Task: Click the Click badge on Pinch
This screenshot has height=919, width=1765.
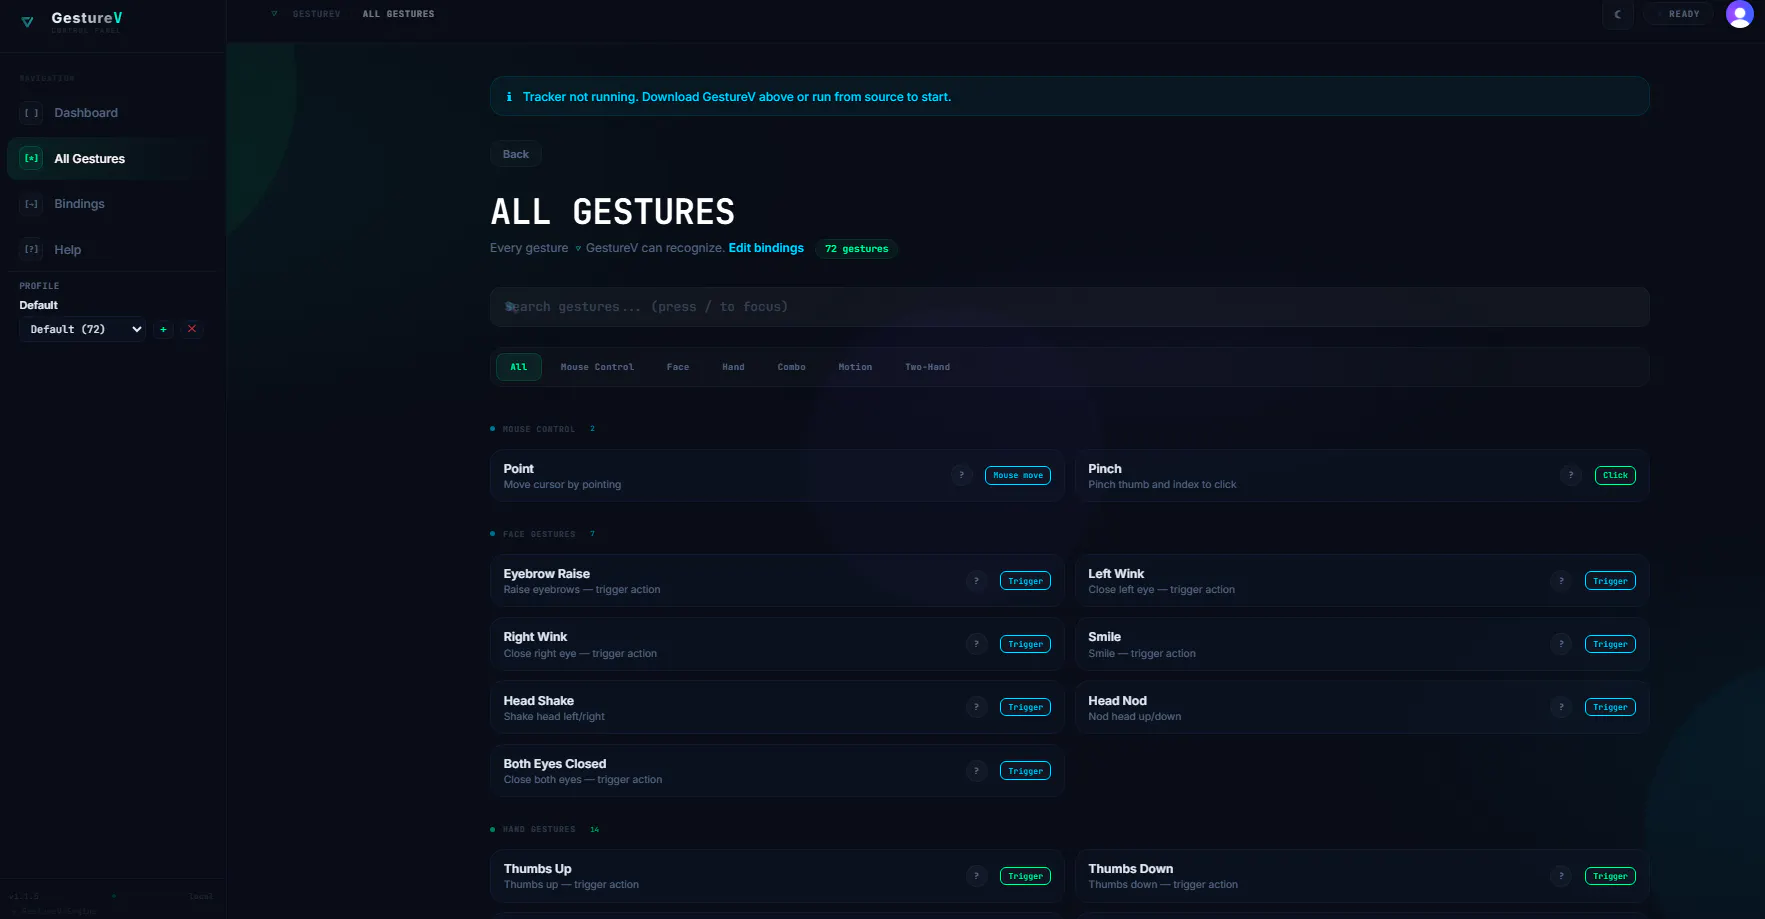Action: [x=1615, y=476]
